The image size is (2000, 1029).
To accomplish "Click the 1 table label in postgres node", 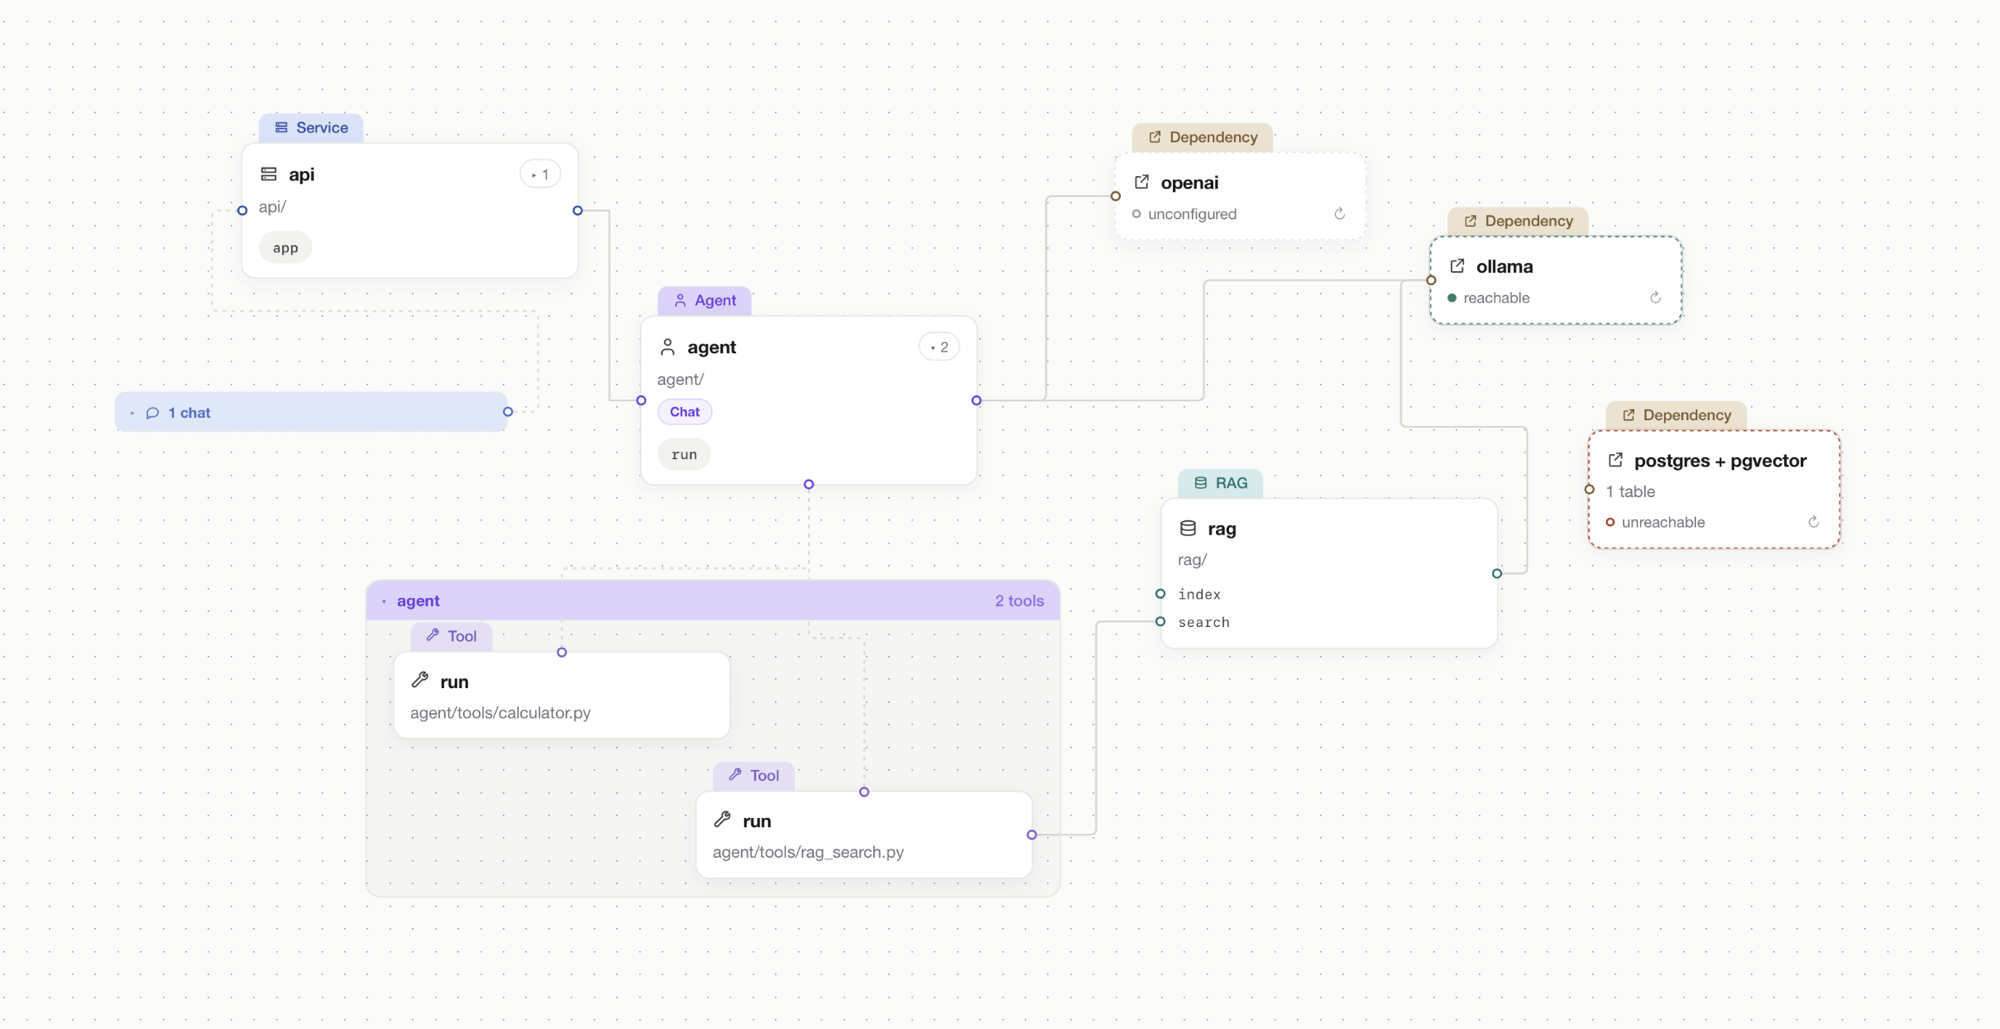I will (x=1630, y=491).
